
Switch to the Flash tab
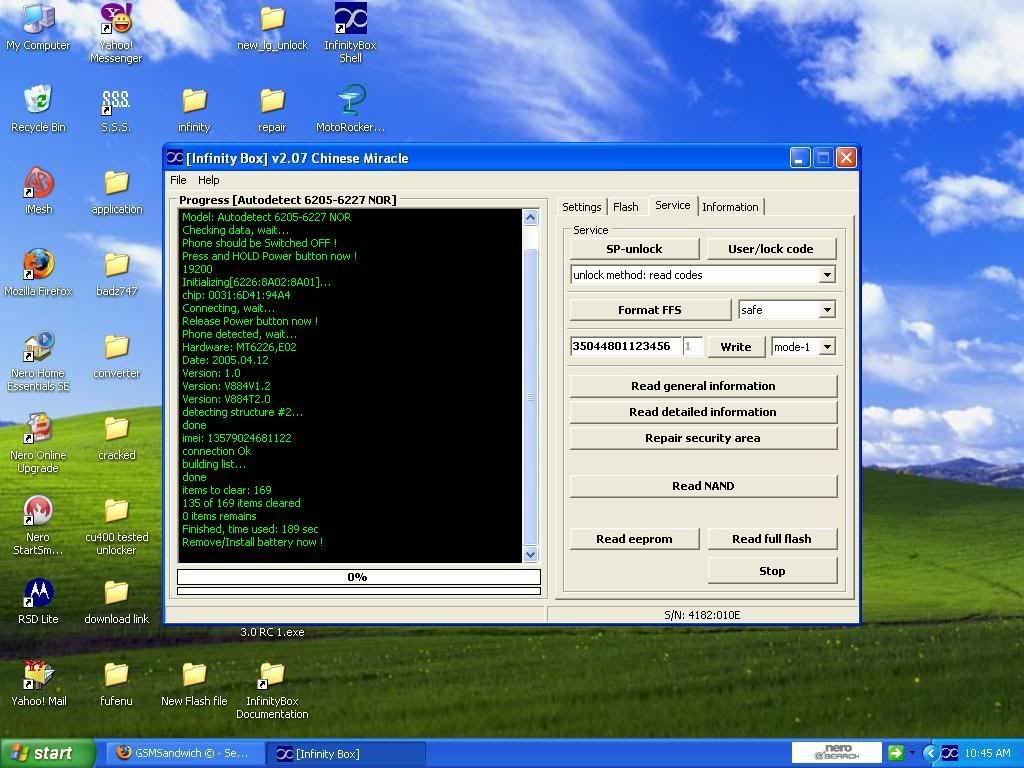point(626,207)
